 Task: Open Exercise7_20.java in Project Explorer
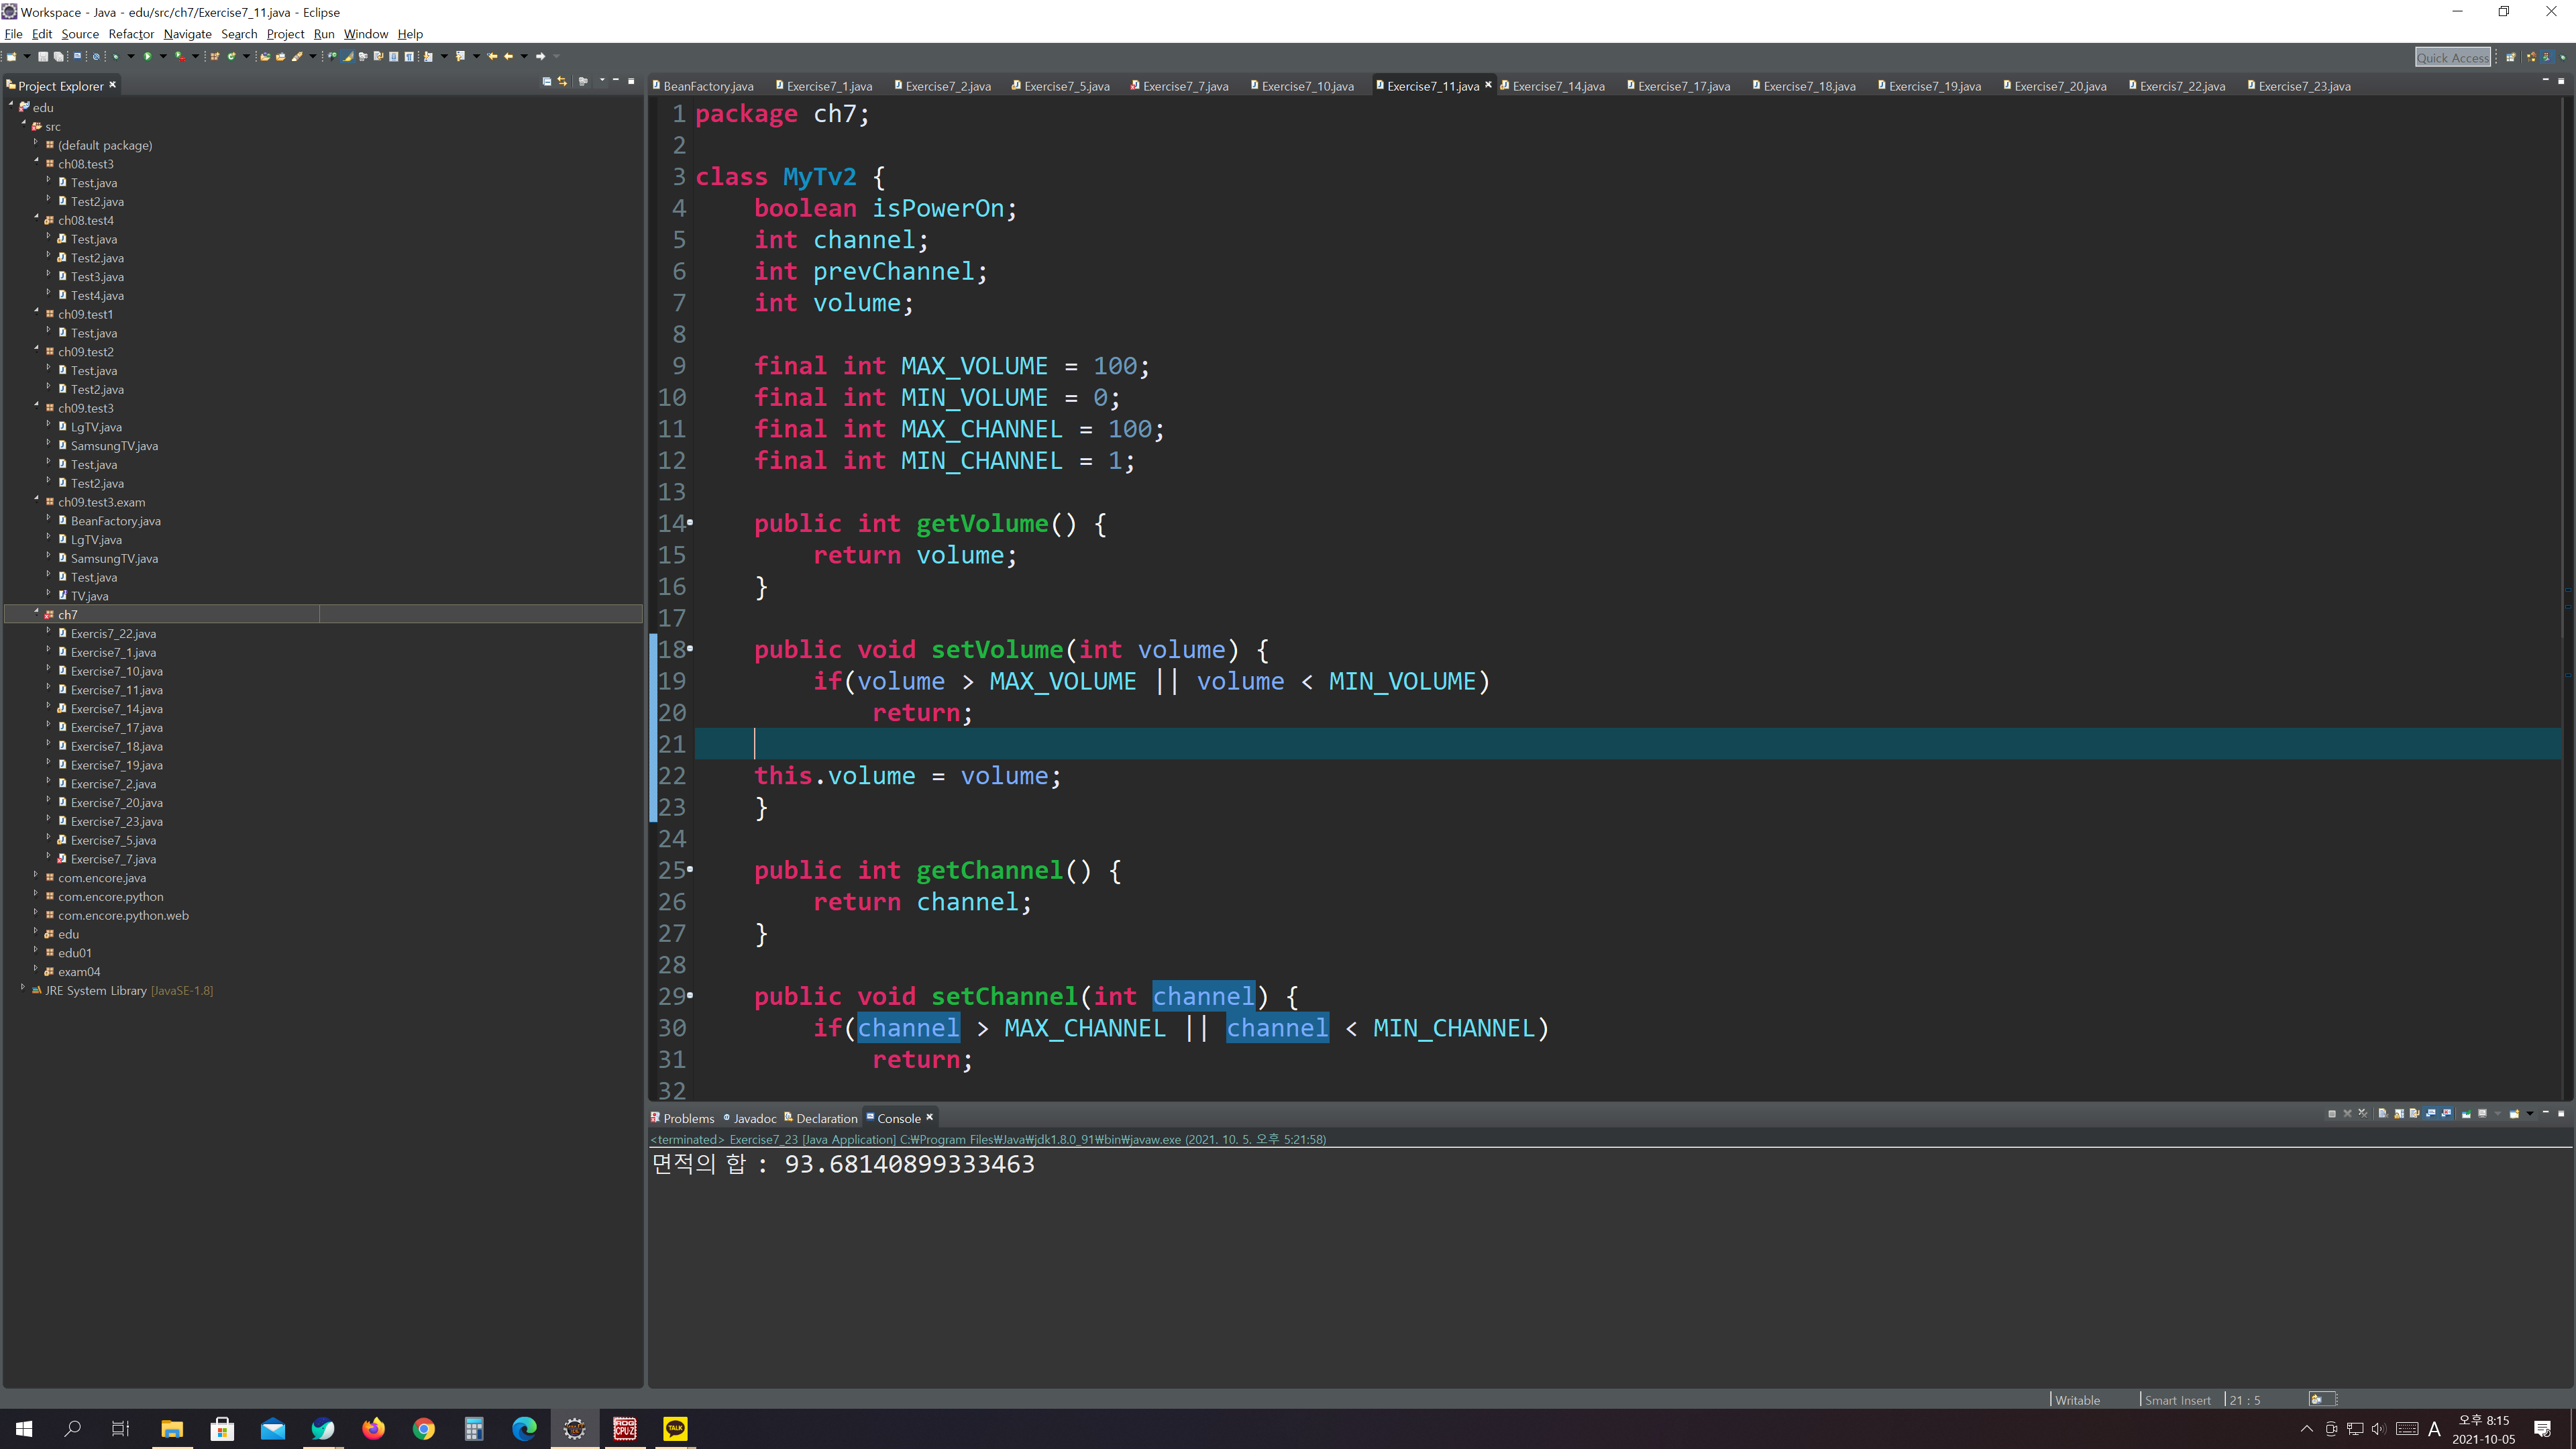tap(116, 803)
